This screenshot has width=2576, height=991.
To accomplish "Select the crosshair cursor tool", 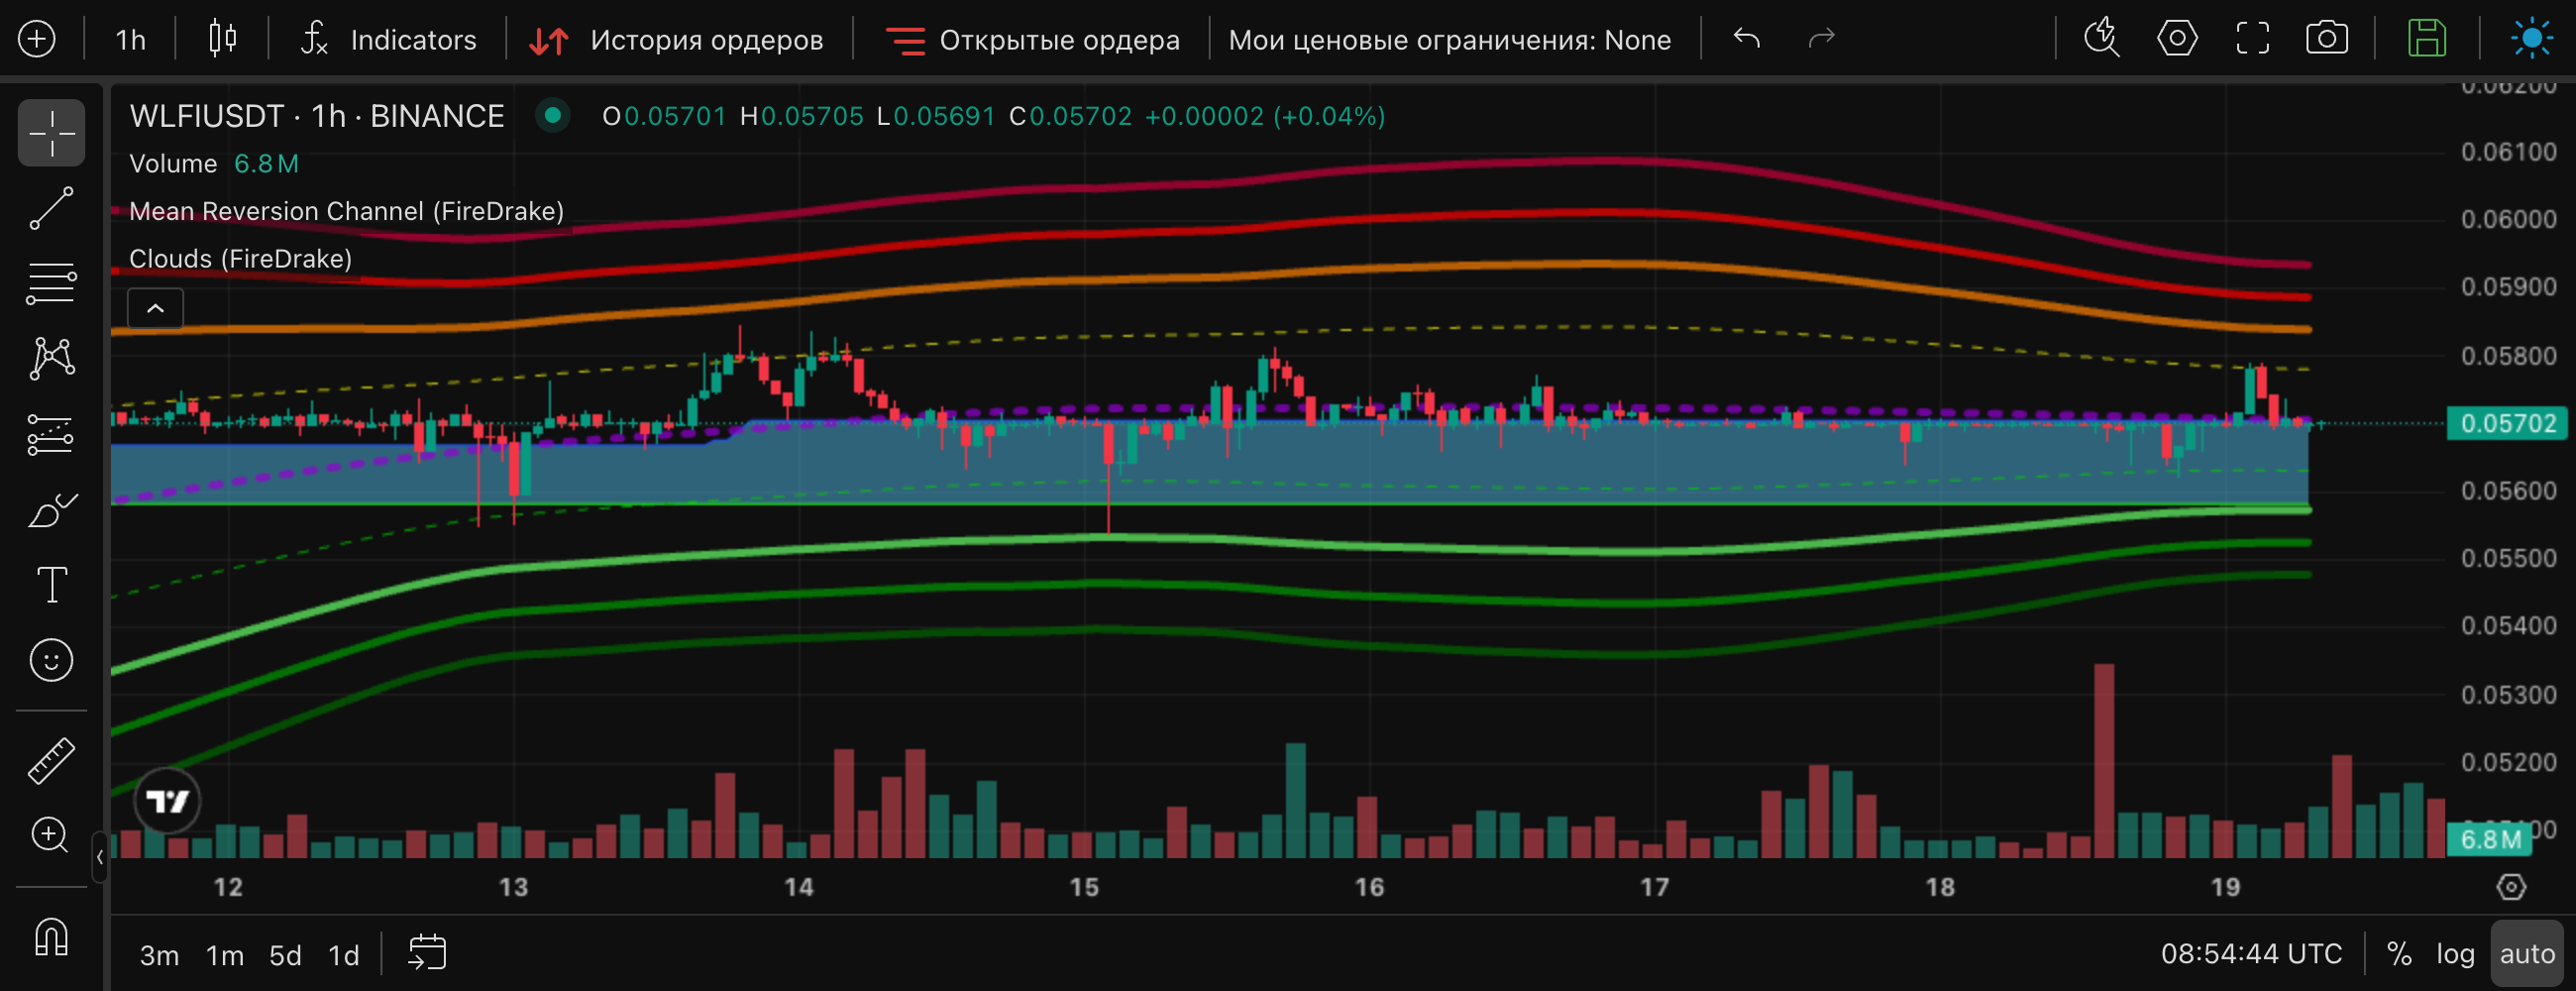I will [x=51, y=133].
